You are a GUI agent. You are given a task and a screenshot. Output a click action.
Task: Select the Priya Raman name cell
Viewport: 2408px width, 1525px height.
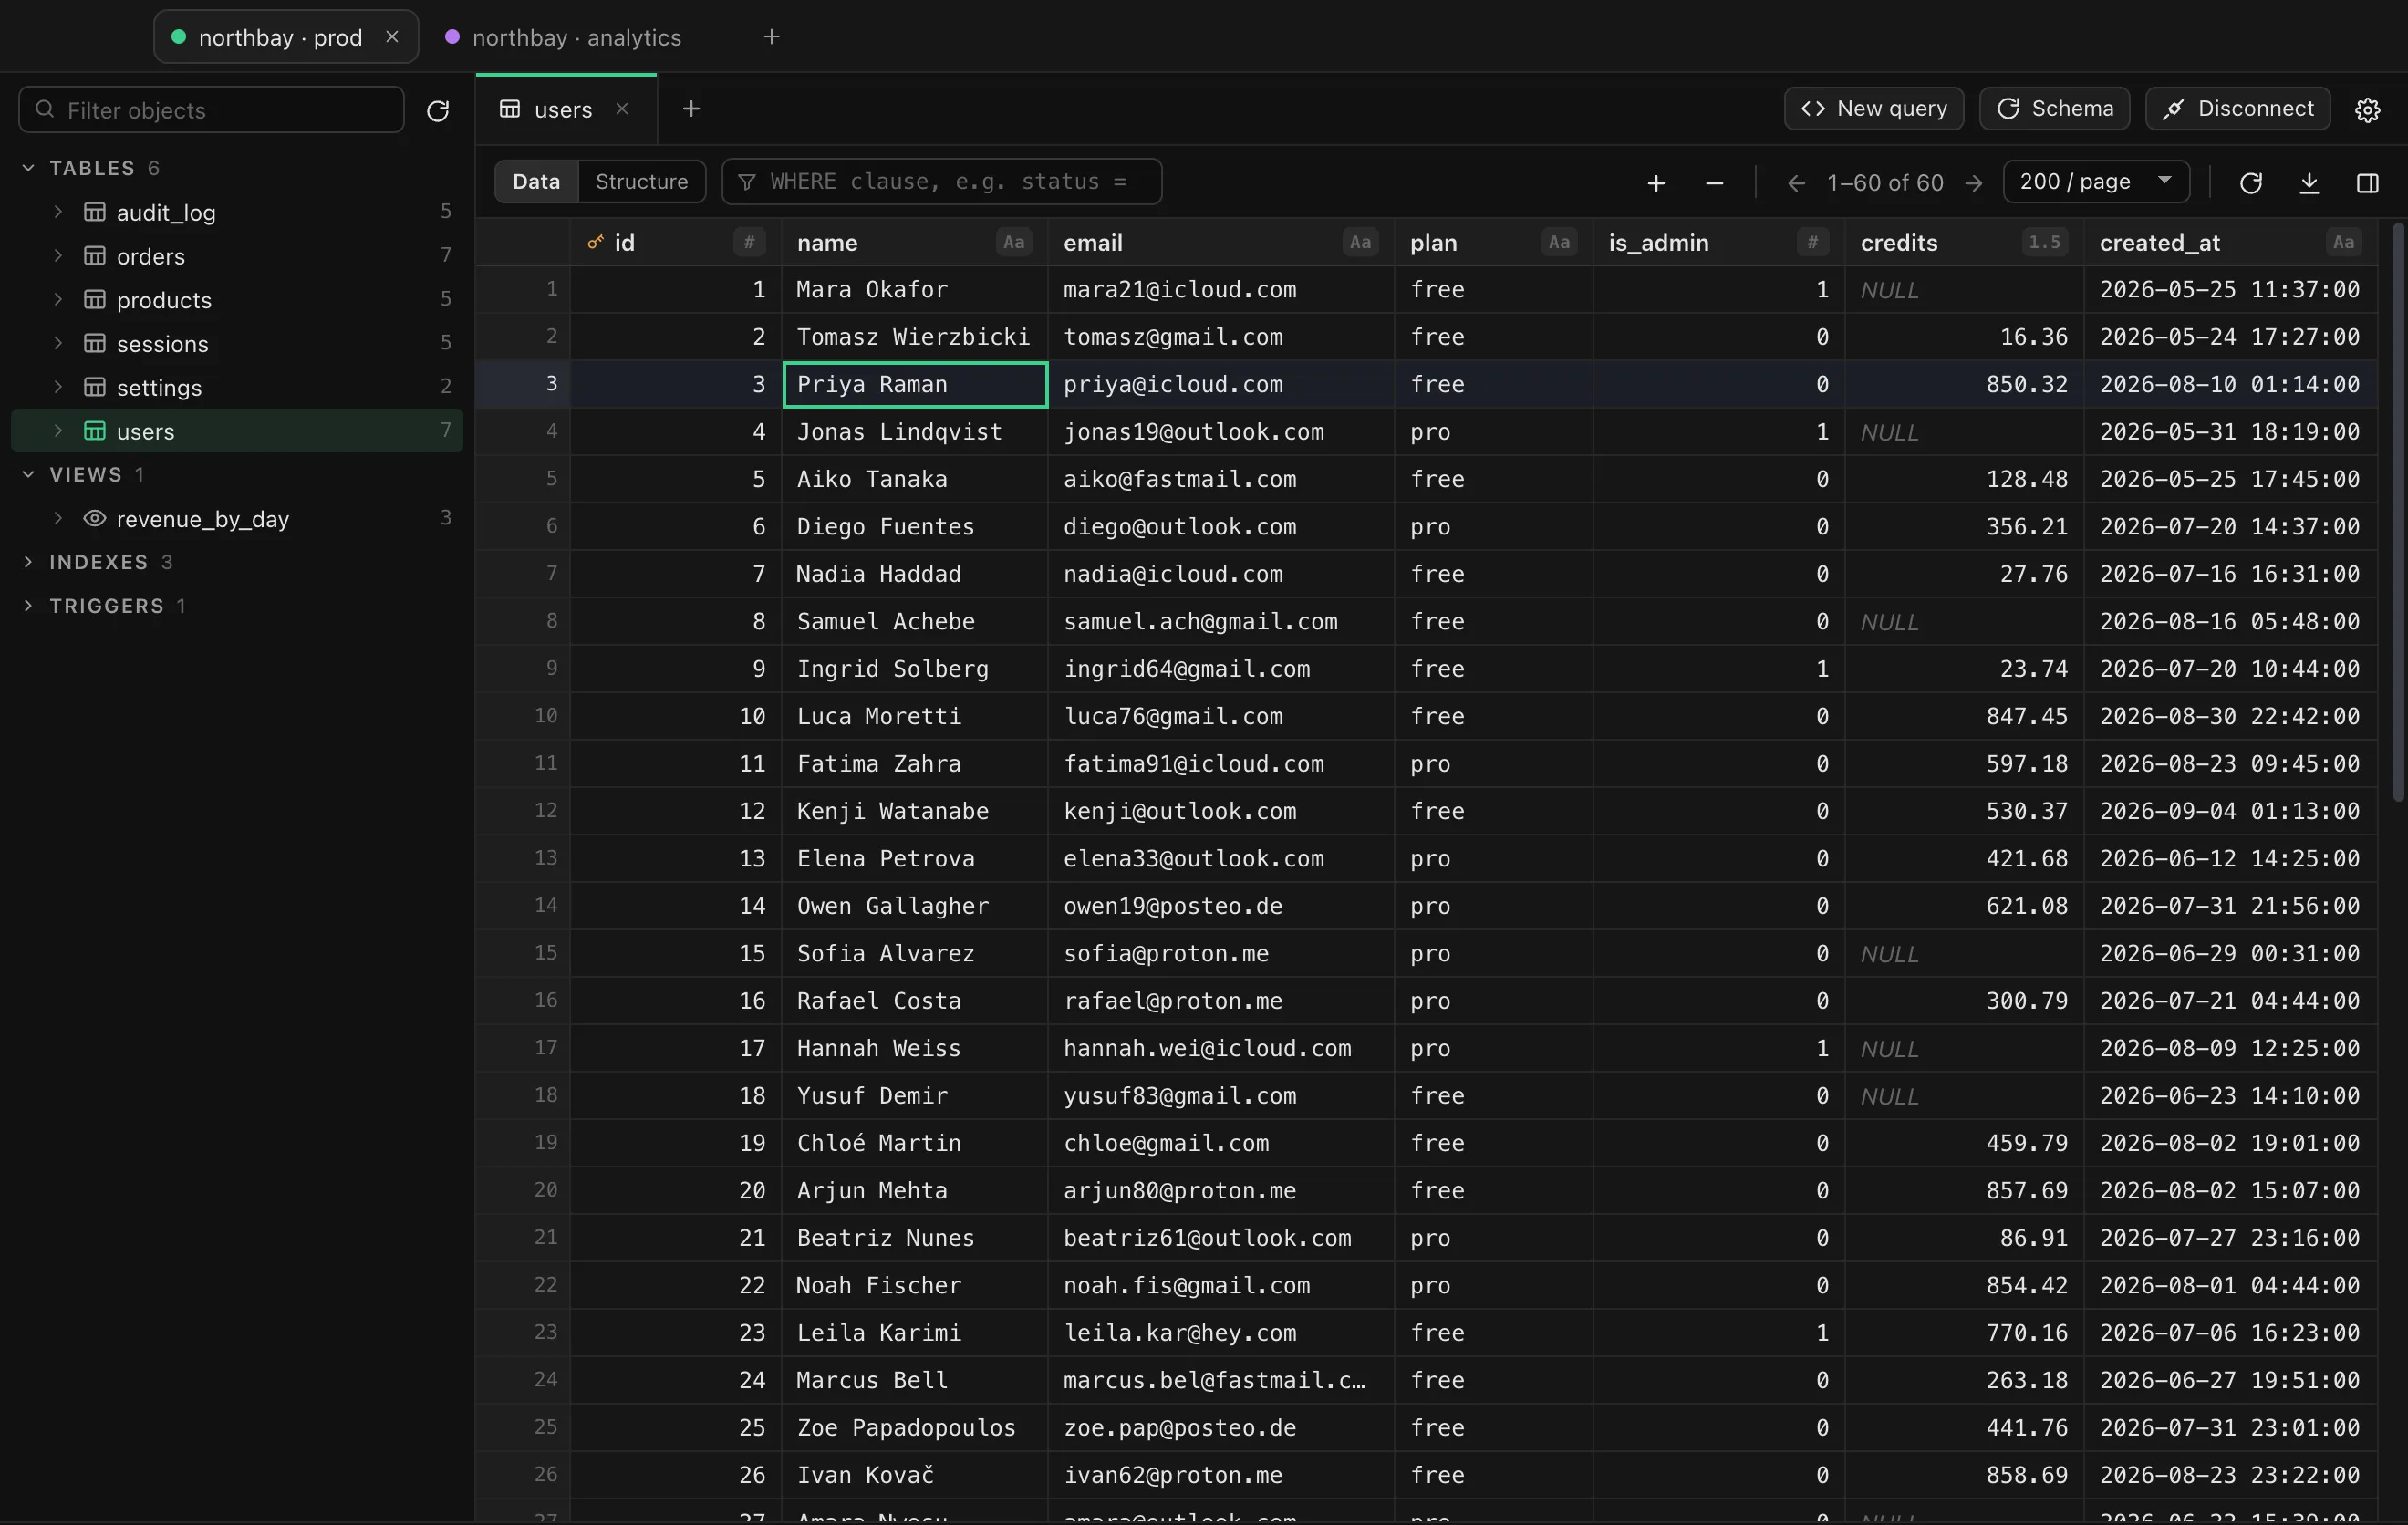click(x=914, y=384)
